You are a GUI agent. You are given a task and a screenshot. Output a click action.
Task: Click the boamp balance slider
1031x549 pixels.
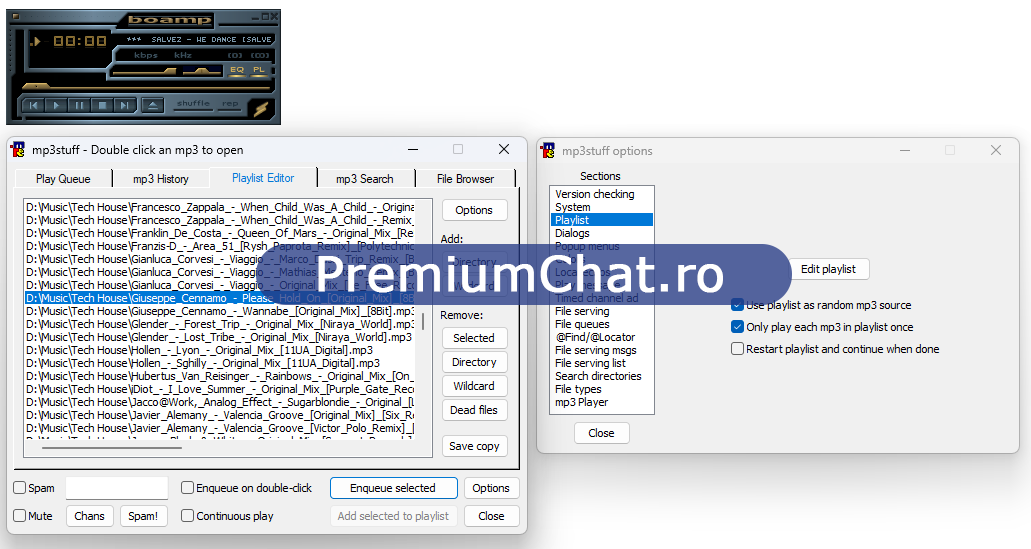pyautogui.click(x=202, y=71)
